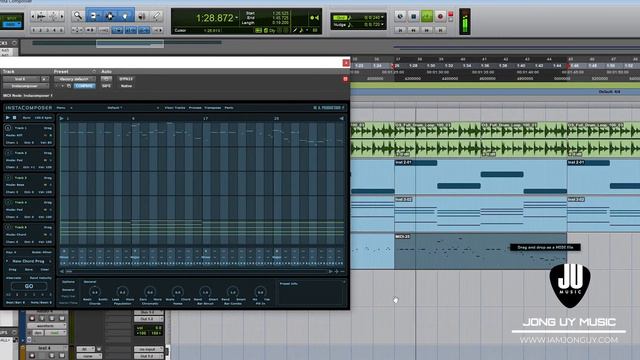Click the GO generate button
Image resolution: width=640 pixels, height=360 pixels.
click(x=29, y=286)
